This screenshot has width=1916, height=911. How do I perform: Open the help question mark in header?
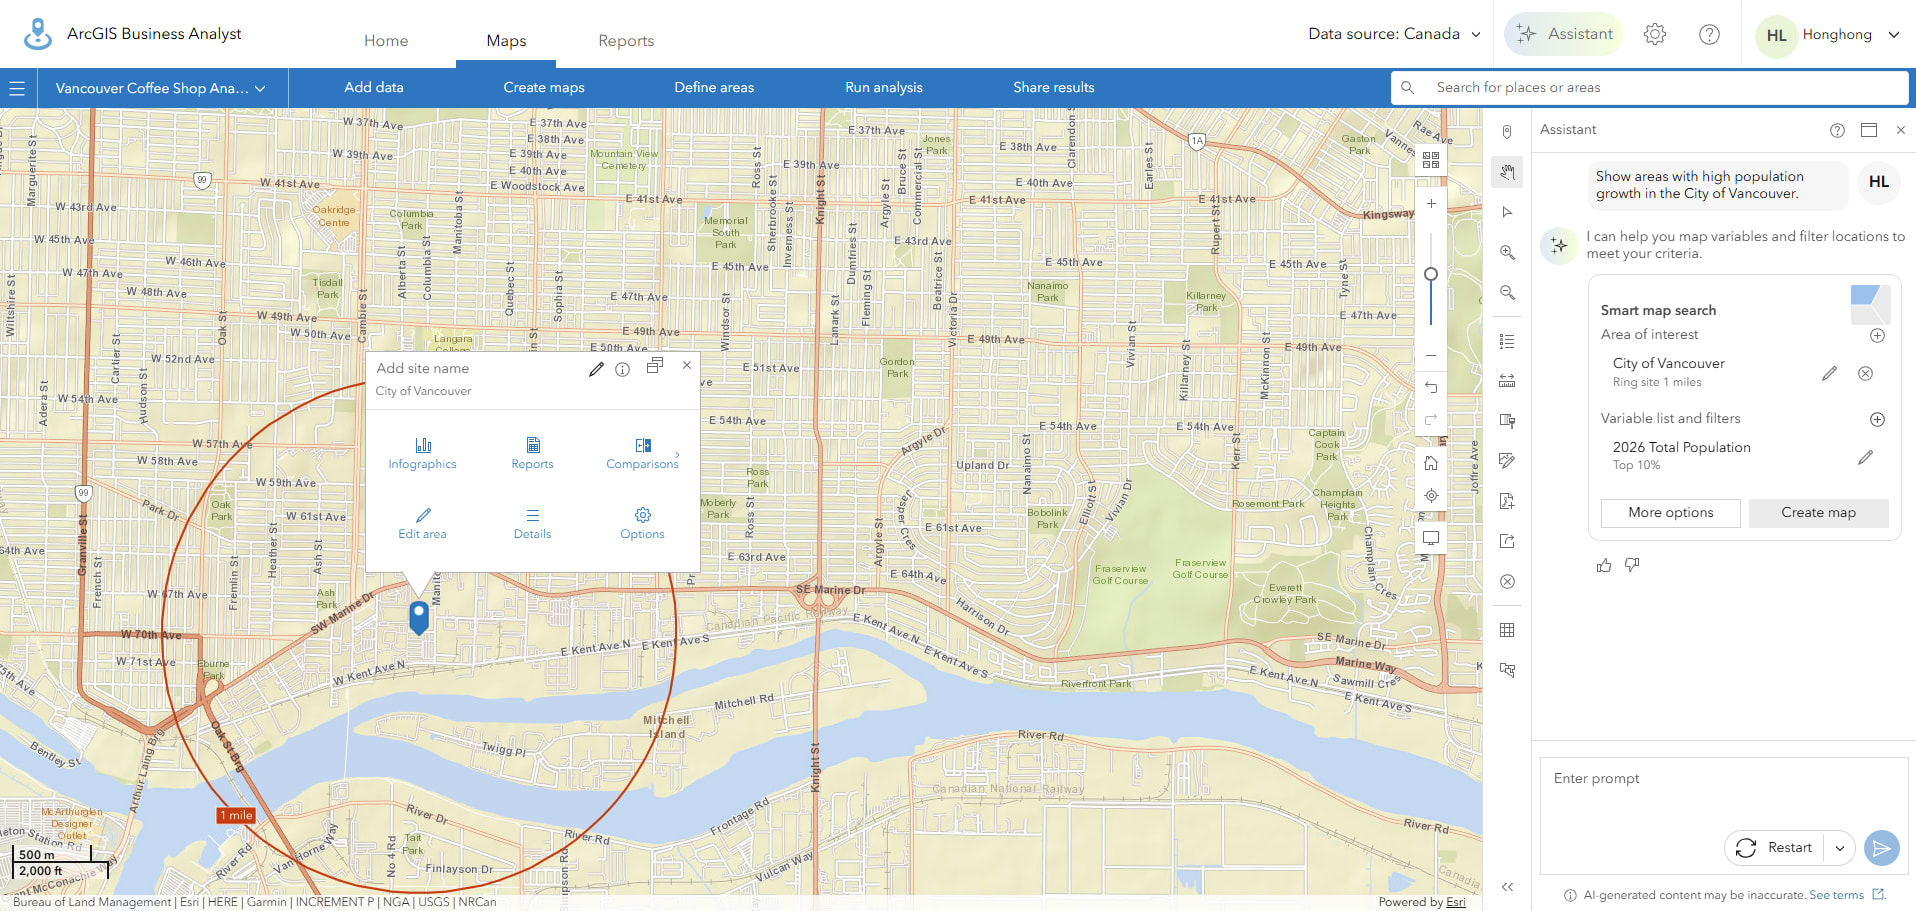[1710, 34]
